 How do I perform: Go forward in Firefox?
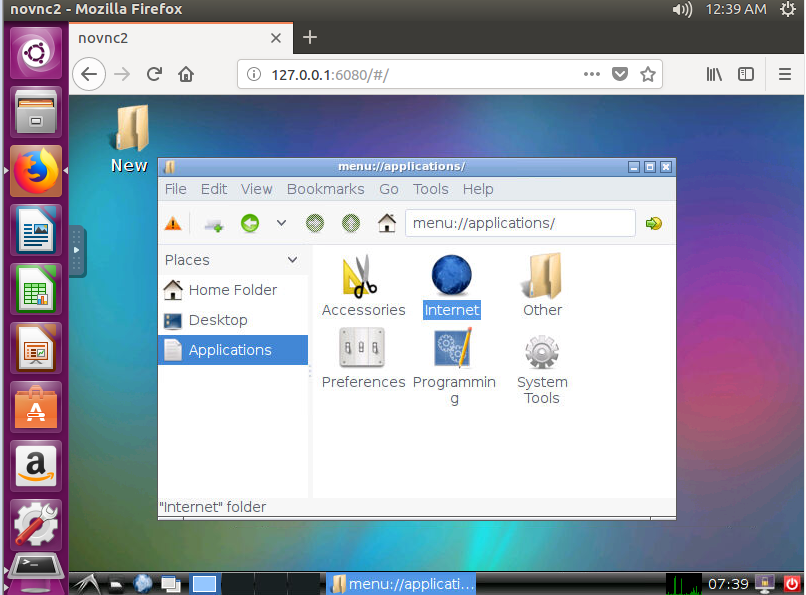(122, 75)
